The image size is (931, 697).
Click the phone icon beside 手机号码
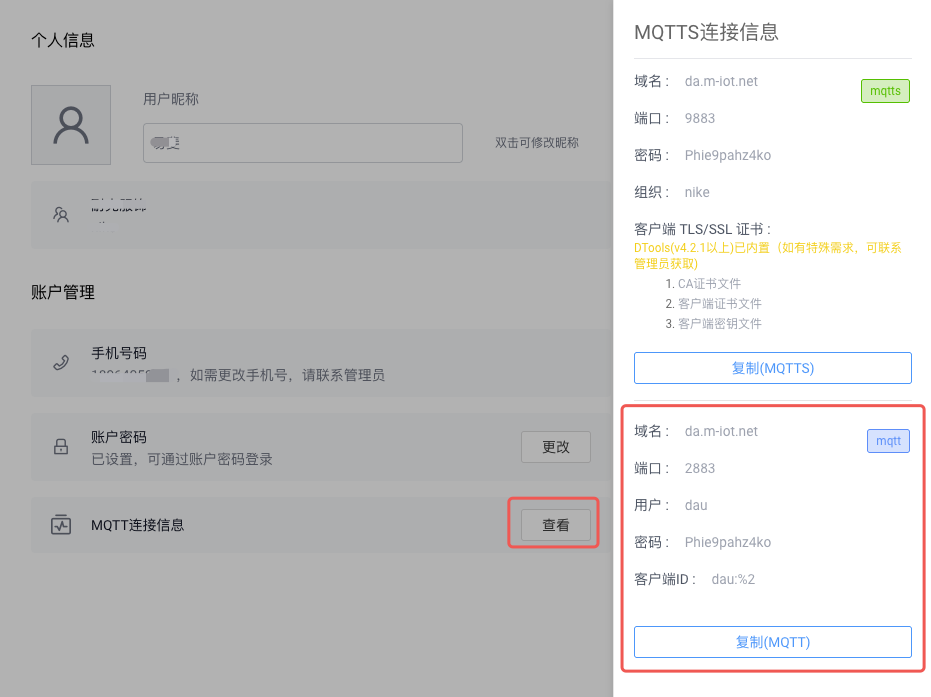[61, 362]
